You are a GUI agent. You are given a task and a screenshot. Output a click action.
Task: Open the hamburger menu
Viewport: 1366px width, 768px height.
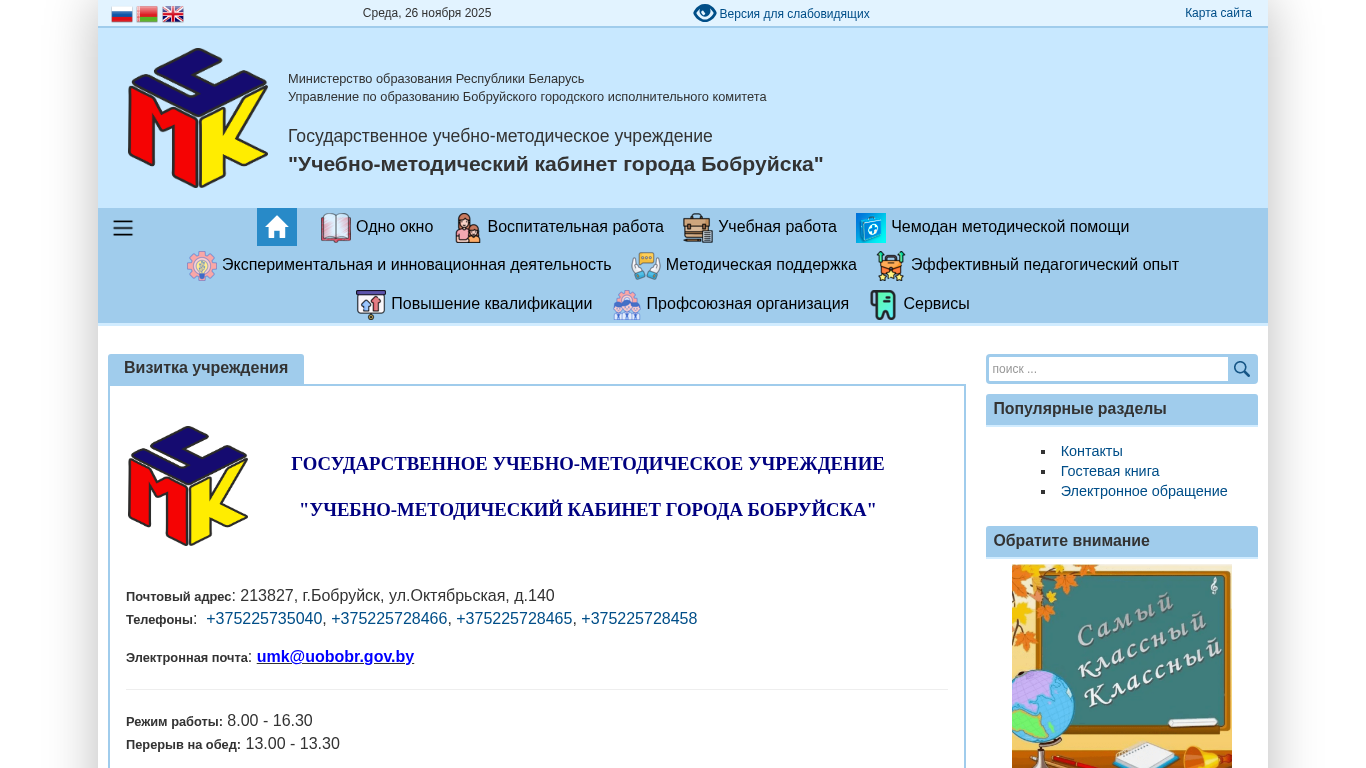click(x=123, y=228)
